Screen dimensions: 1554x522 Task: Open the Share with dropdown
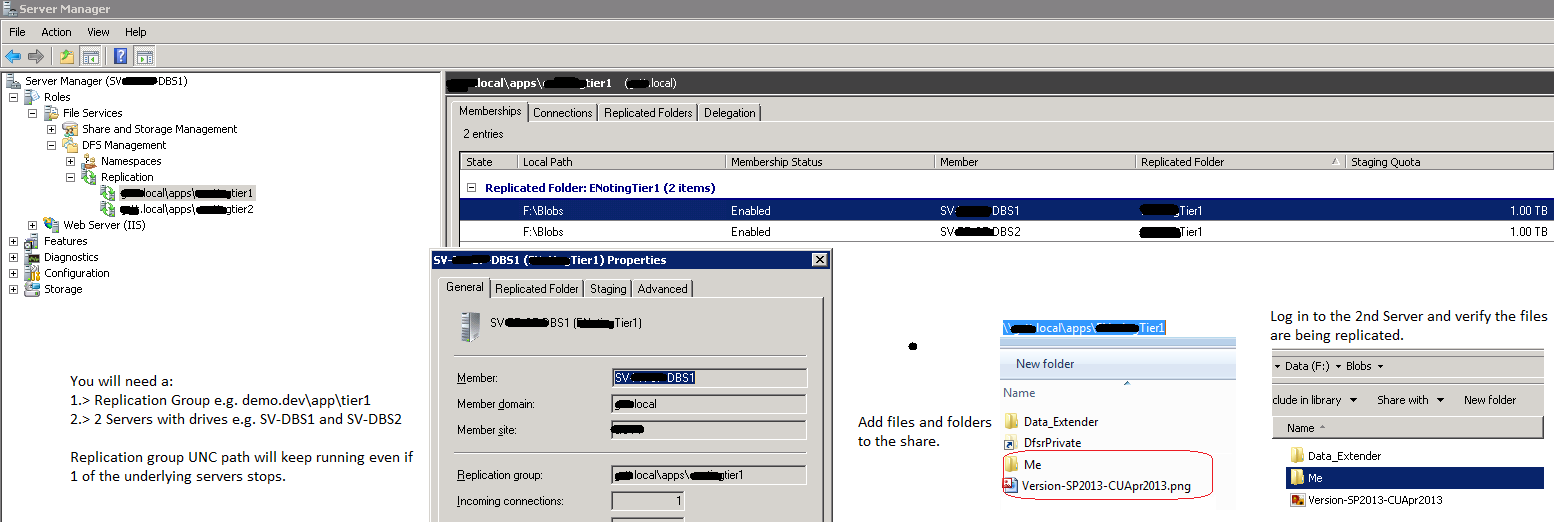1408,400
